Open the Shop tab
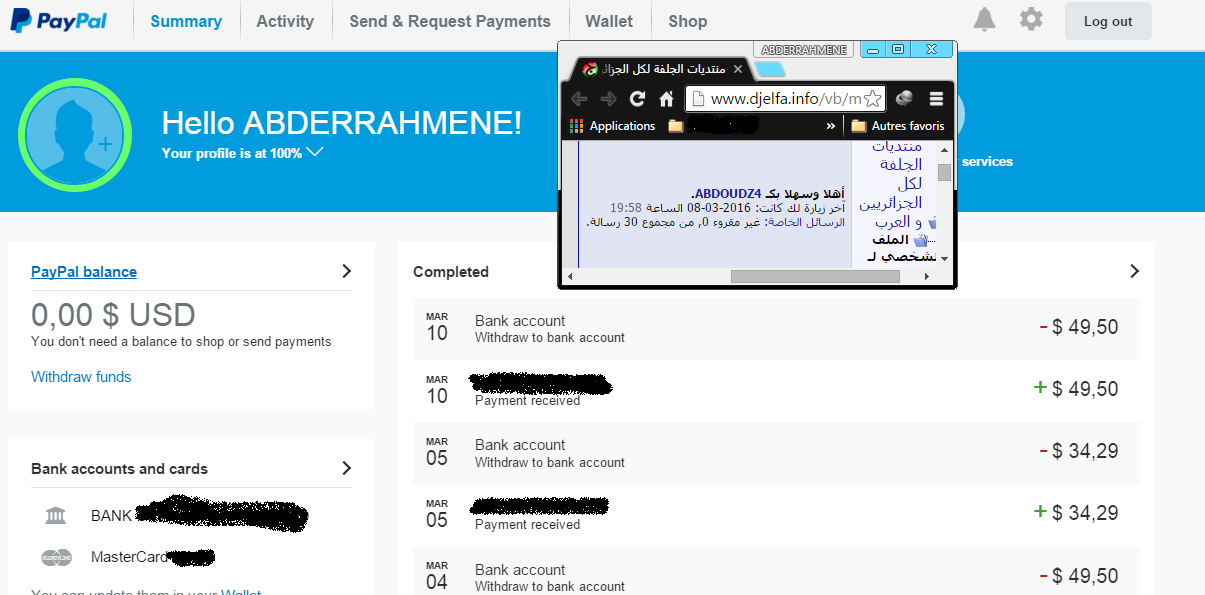The image size is (1205, 595). click(x=688, y=21)
